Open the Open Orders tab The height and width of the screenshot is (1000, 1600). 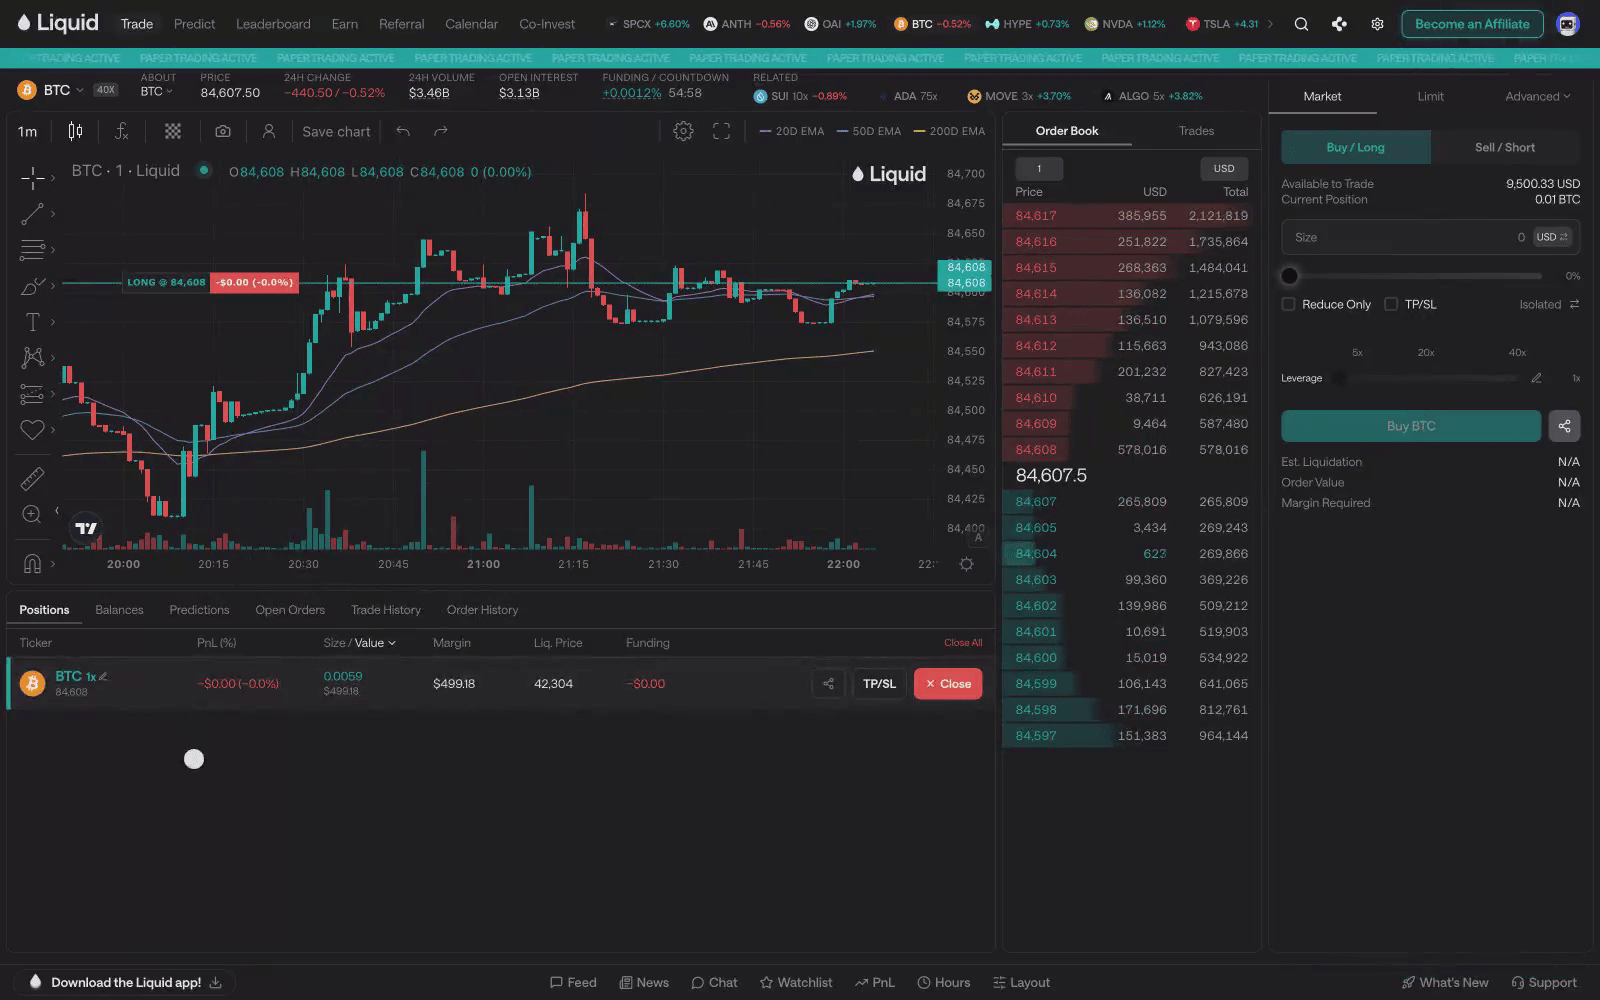[x=290, y=610]
